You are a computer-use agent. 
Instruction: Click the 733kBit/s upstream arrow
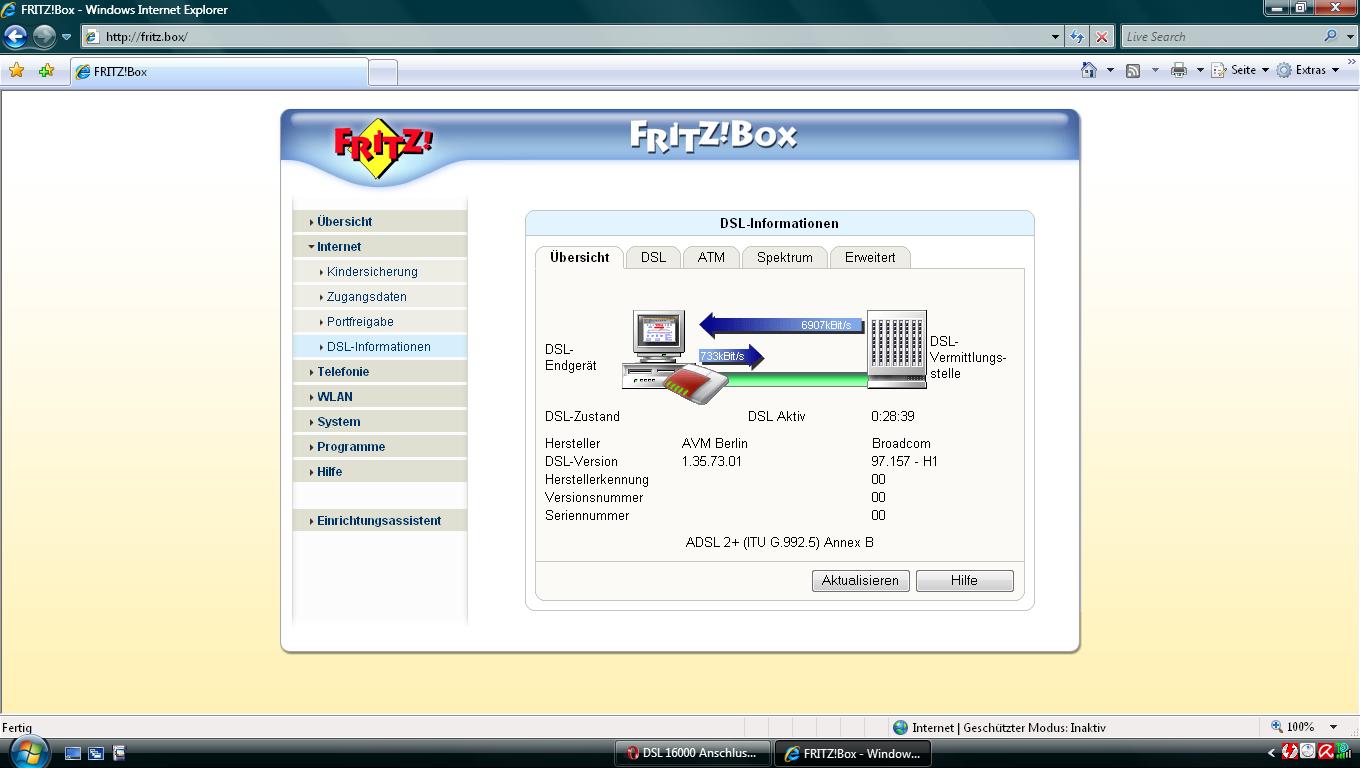pos(732,356)
